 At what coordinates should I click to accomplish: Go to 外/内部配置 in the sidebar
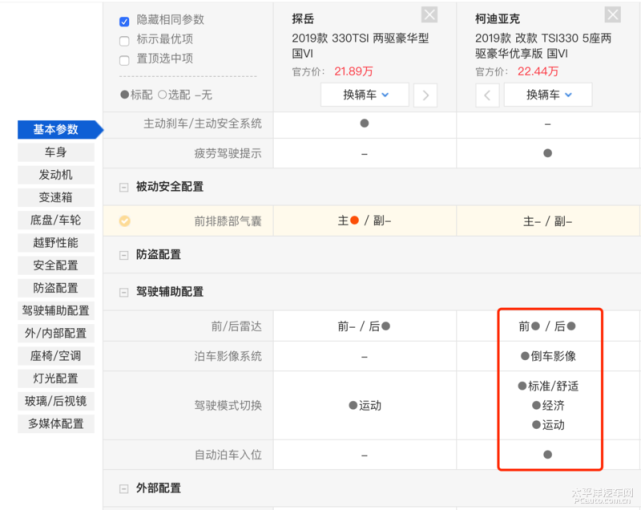(56, 333)
